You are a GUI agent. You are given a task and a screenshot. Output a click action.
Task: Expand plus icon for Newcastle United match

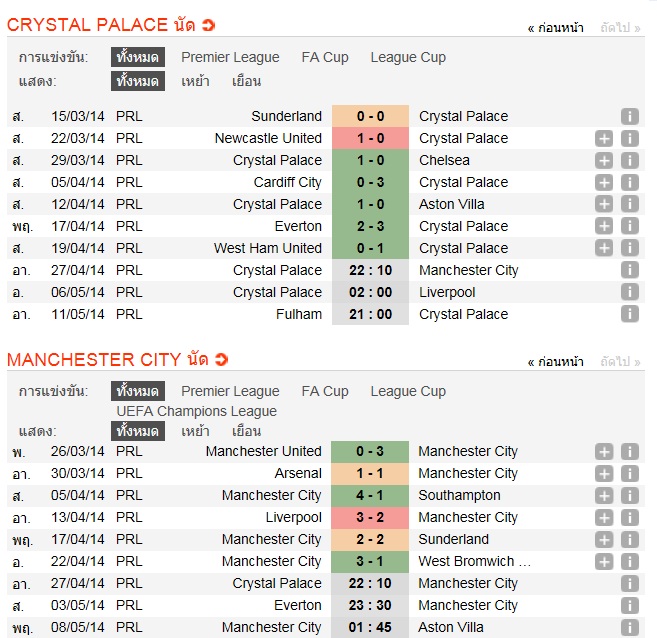point(604,138)
